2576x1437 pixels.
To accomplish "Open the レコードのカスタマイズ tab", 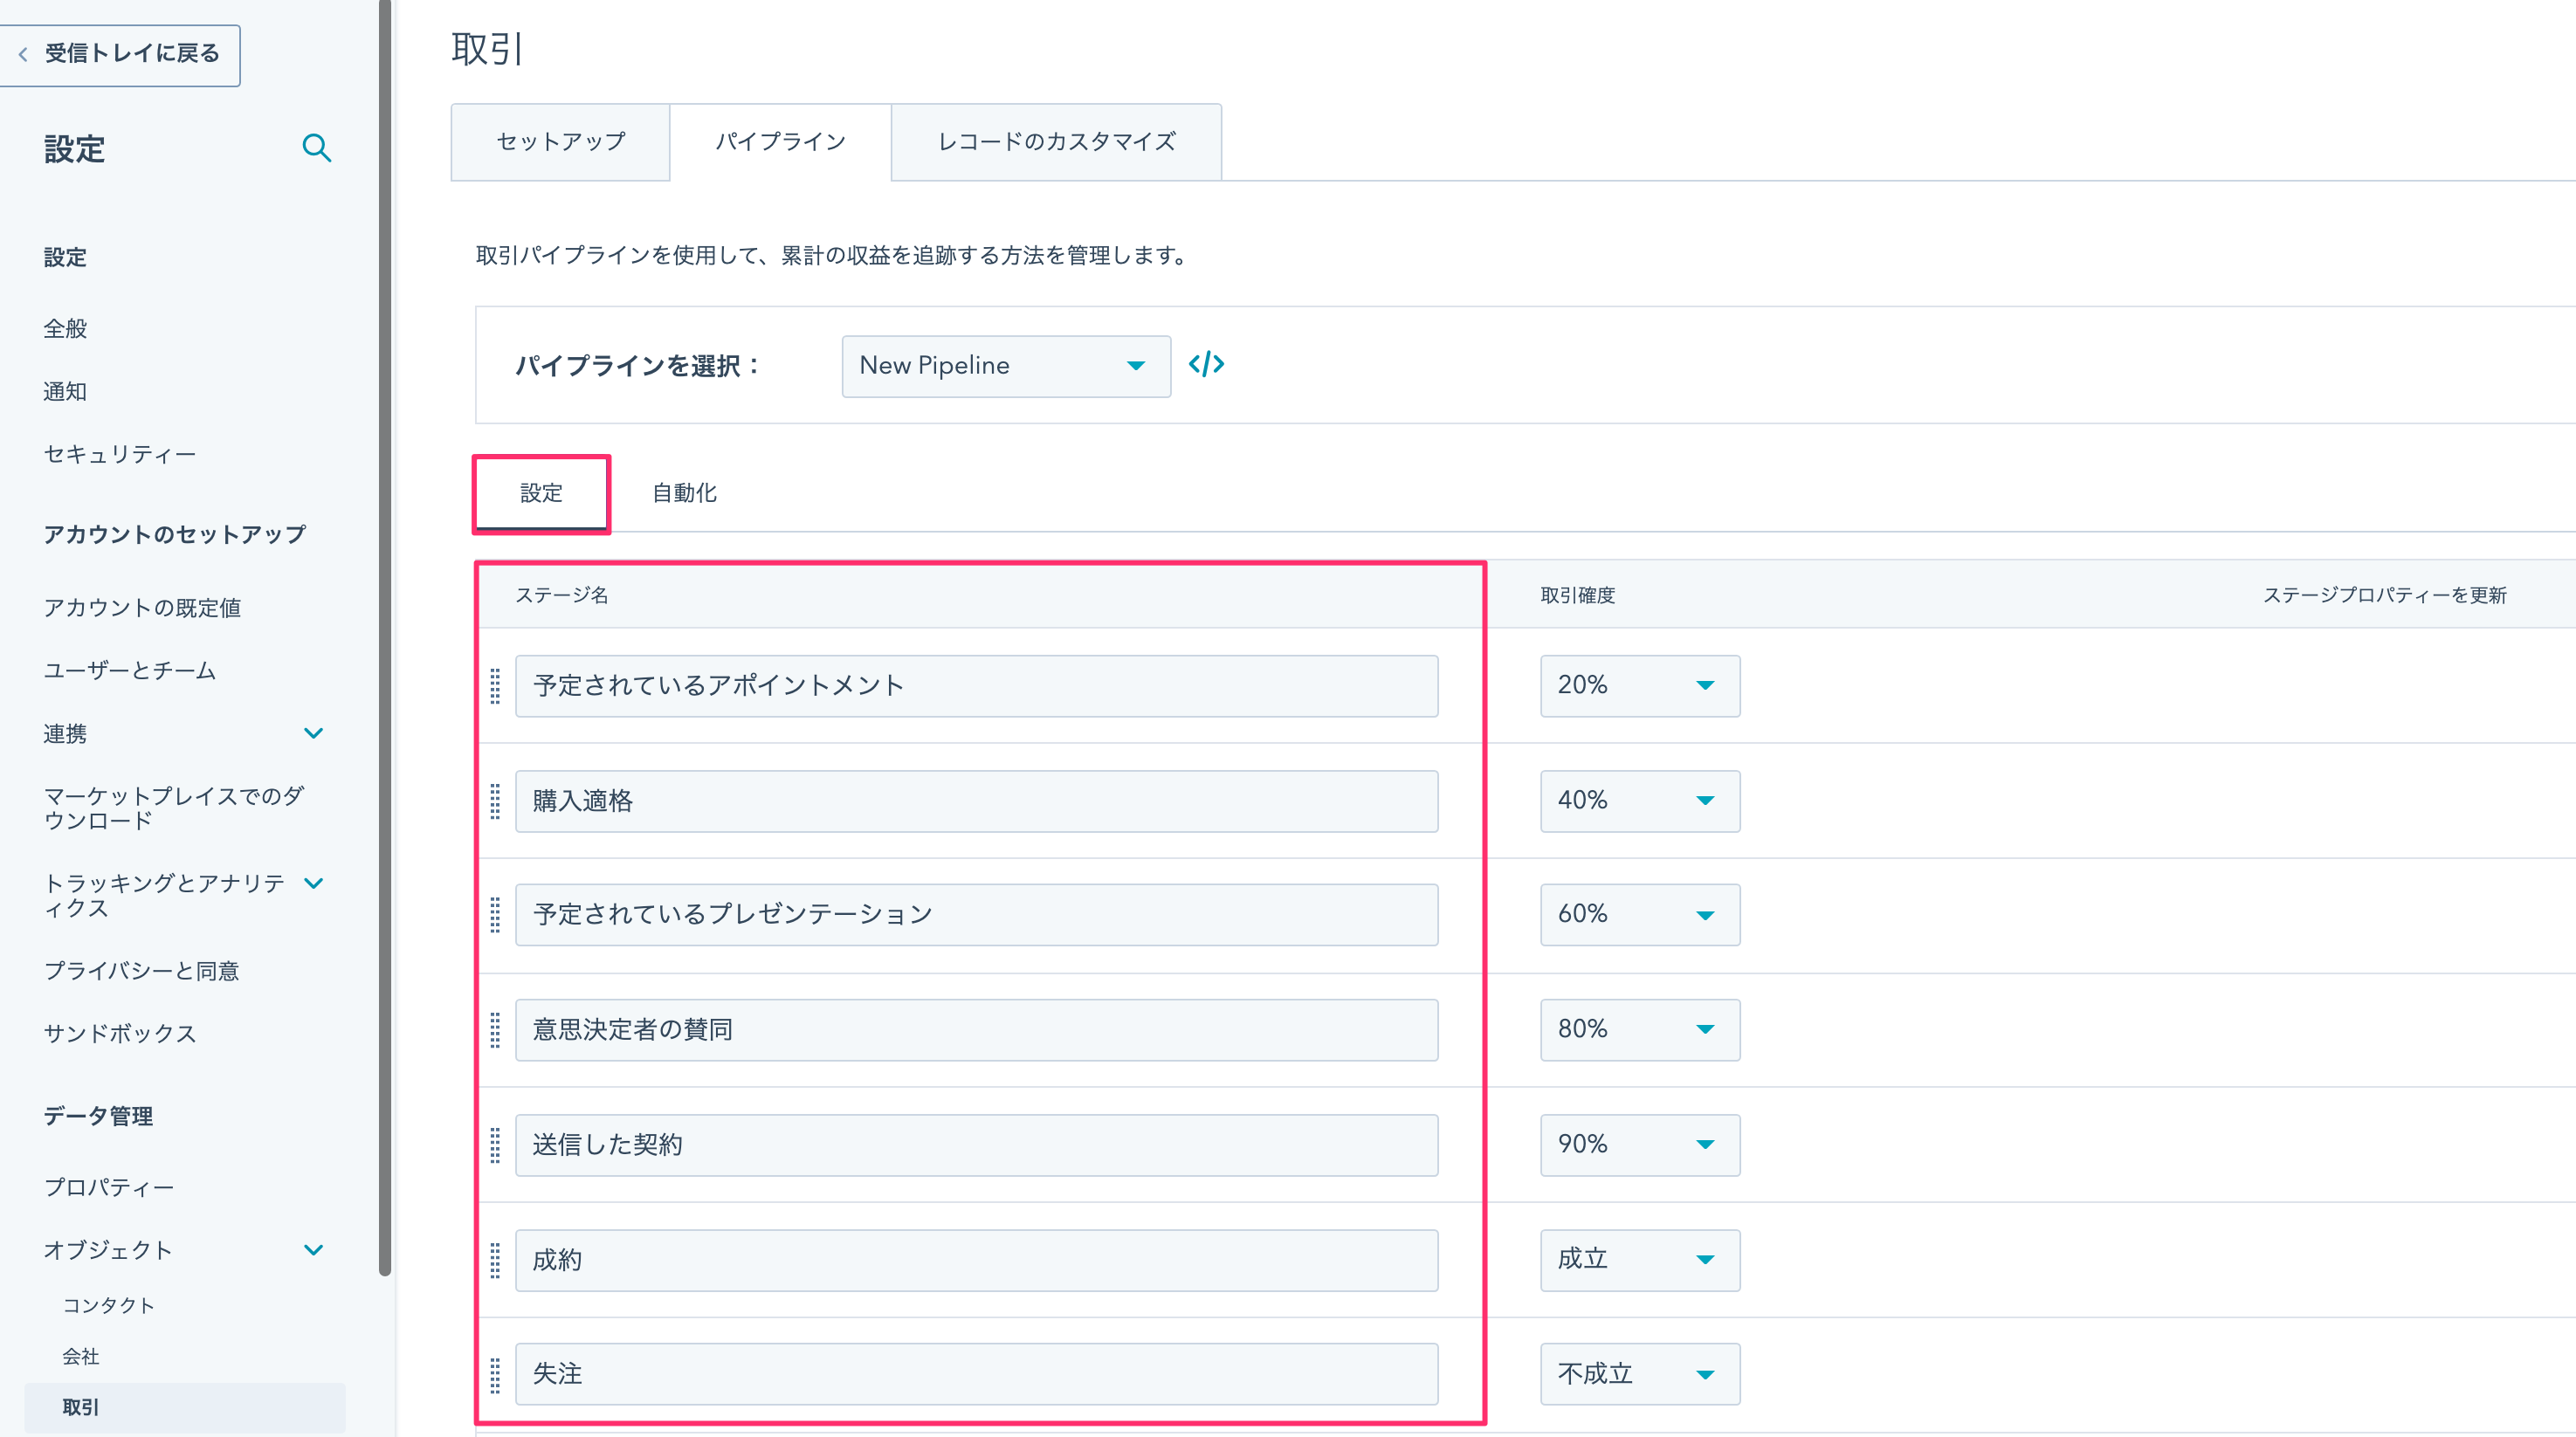I will pyautogui.click(x=1056, y=142).
